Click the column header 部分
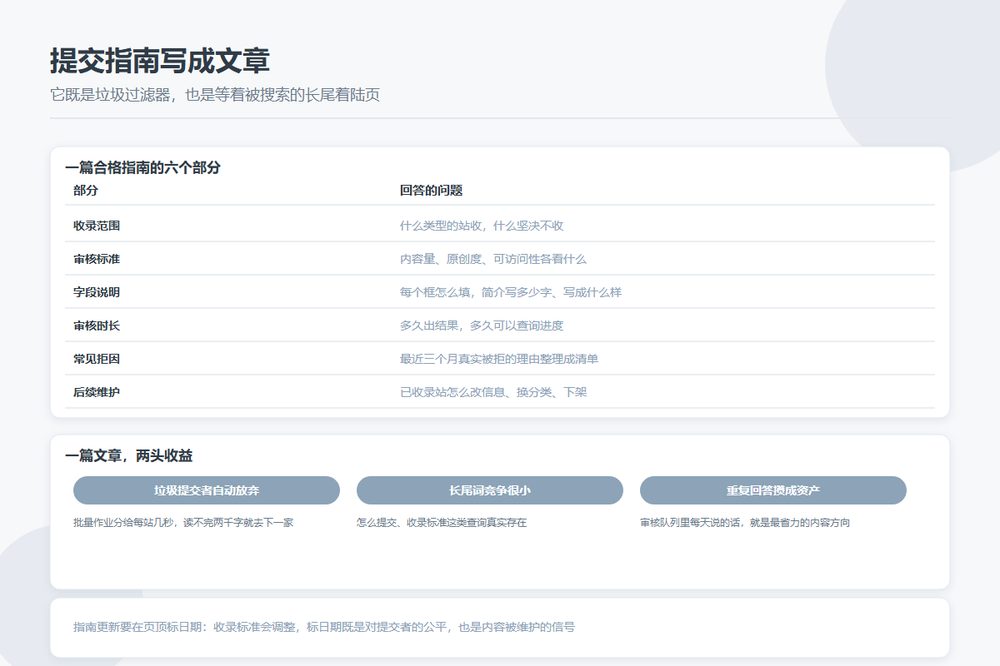The width and height of the screenshot is (1000, 666). (x=85, y=190)
